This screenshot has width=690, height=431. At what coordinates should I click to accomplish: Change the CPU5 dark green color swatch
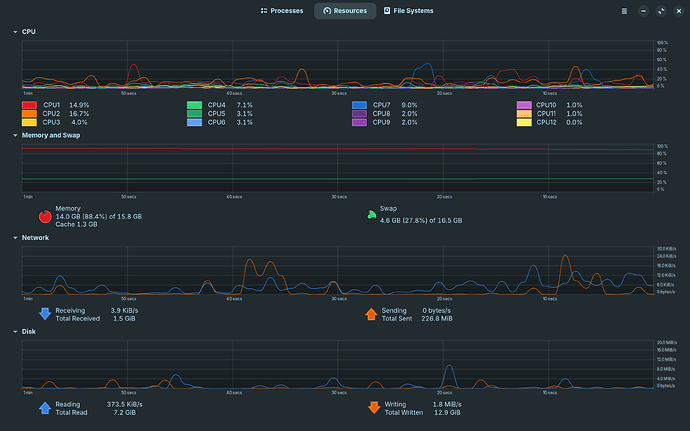point(195,114)
